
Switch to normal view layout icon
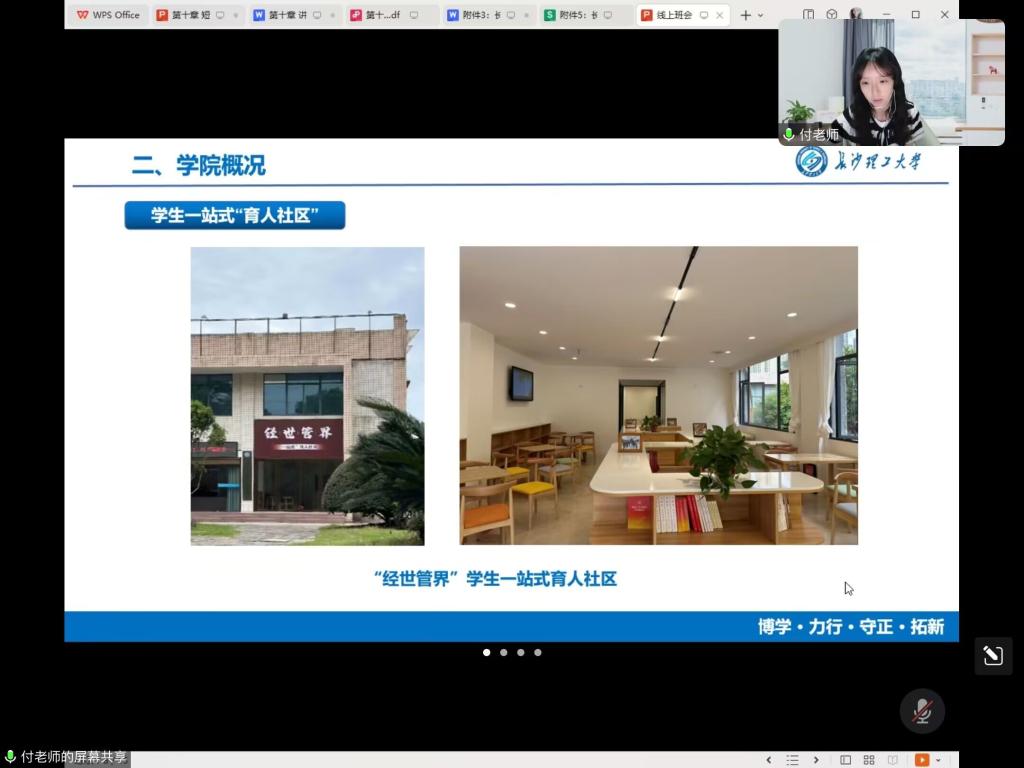coord(845,760)
